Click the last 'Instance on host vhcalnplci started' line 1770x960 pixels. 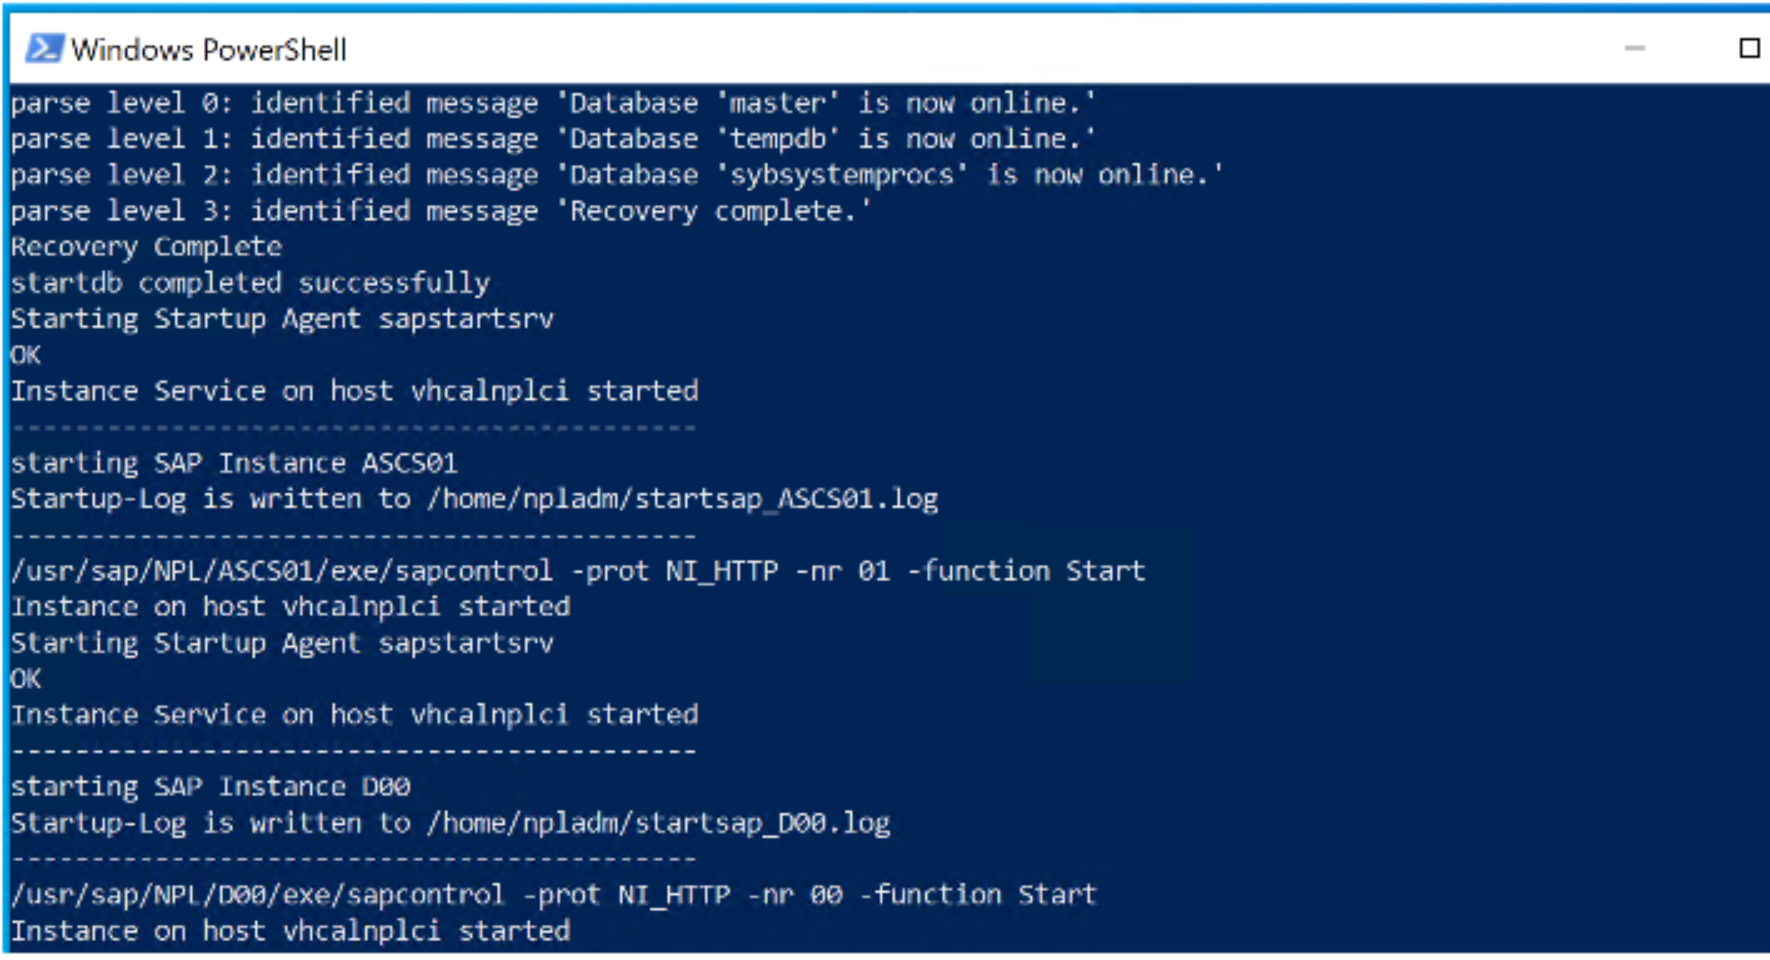[x=290, y=931]
